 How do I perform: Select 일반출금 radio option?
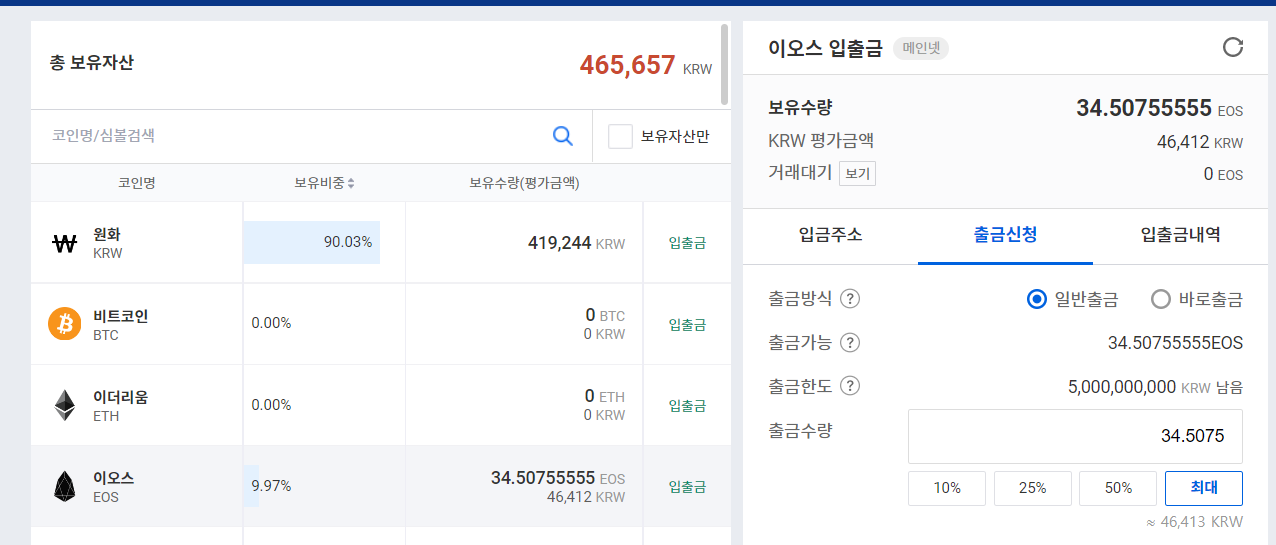pos(1037,299)
